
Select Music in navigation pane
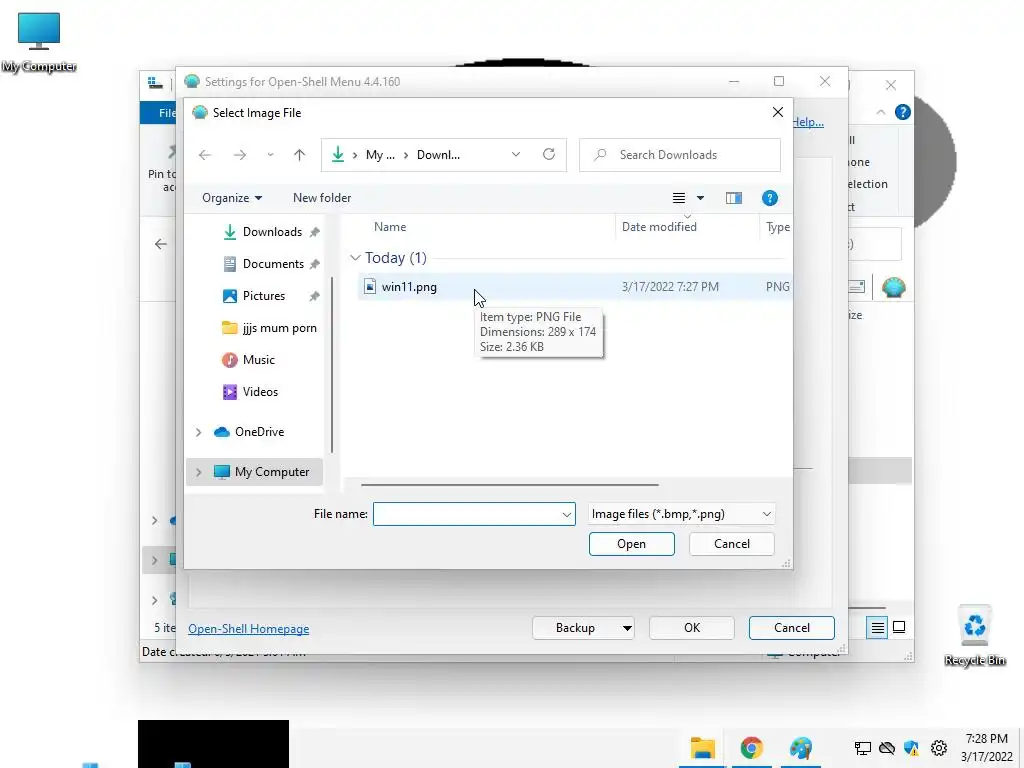click(x=259, y=360)
